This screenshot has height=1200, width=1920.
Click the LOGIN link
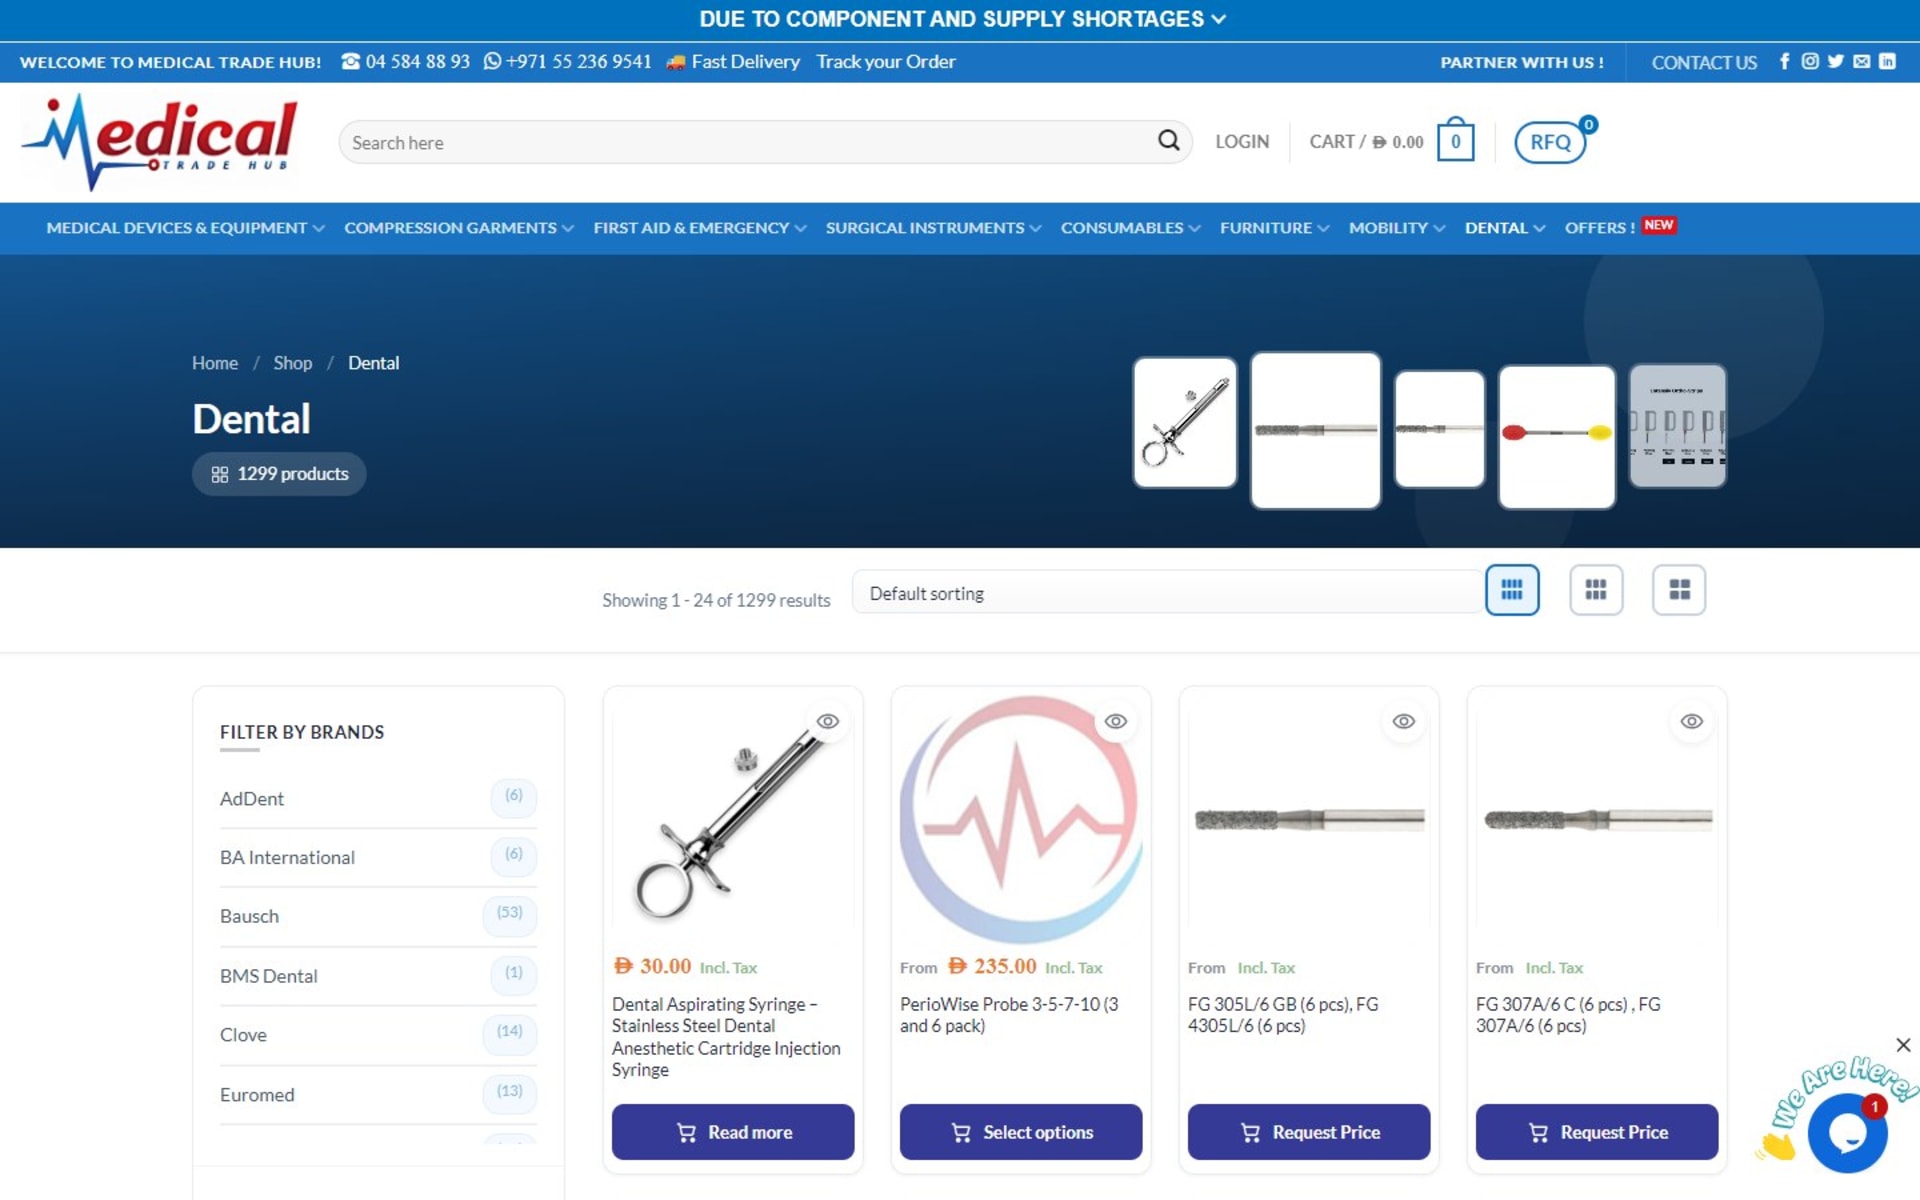pos(1242,142)
